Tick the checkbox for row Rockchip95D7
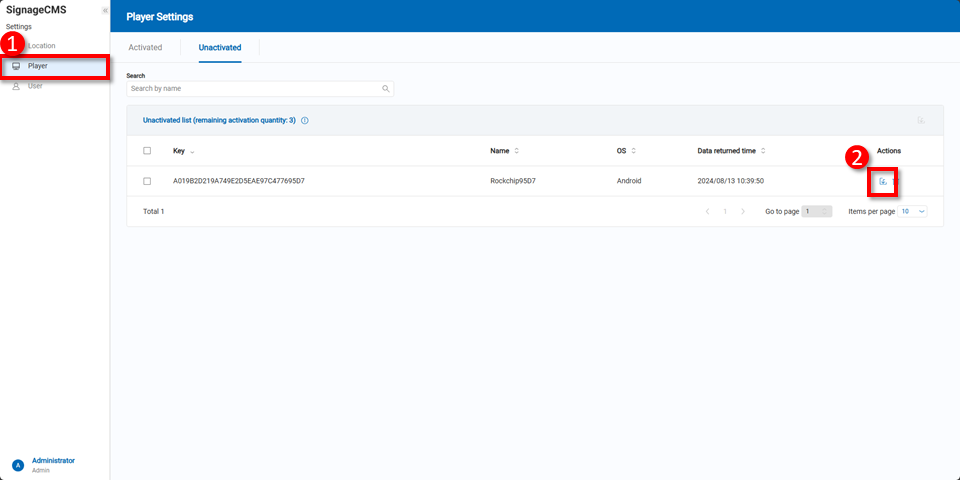Image resolution: width=960 pixels, height=480 pixels. [147, 181]
